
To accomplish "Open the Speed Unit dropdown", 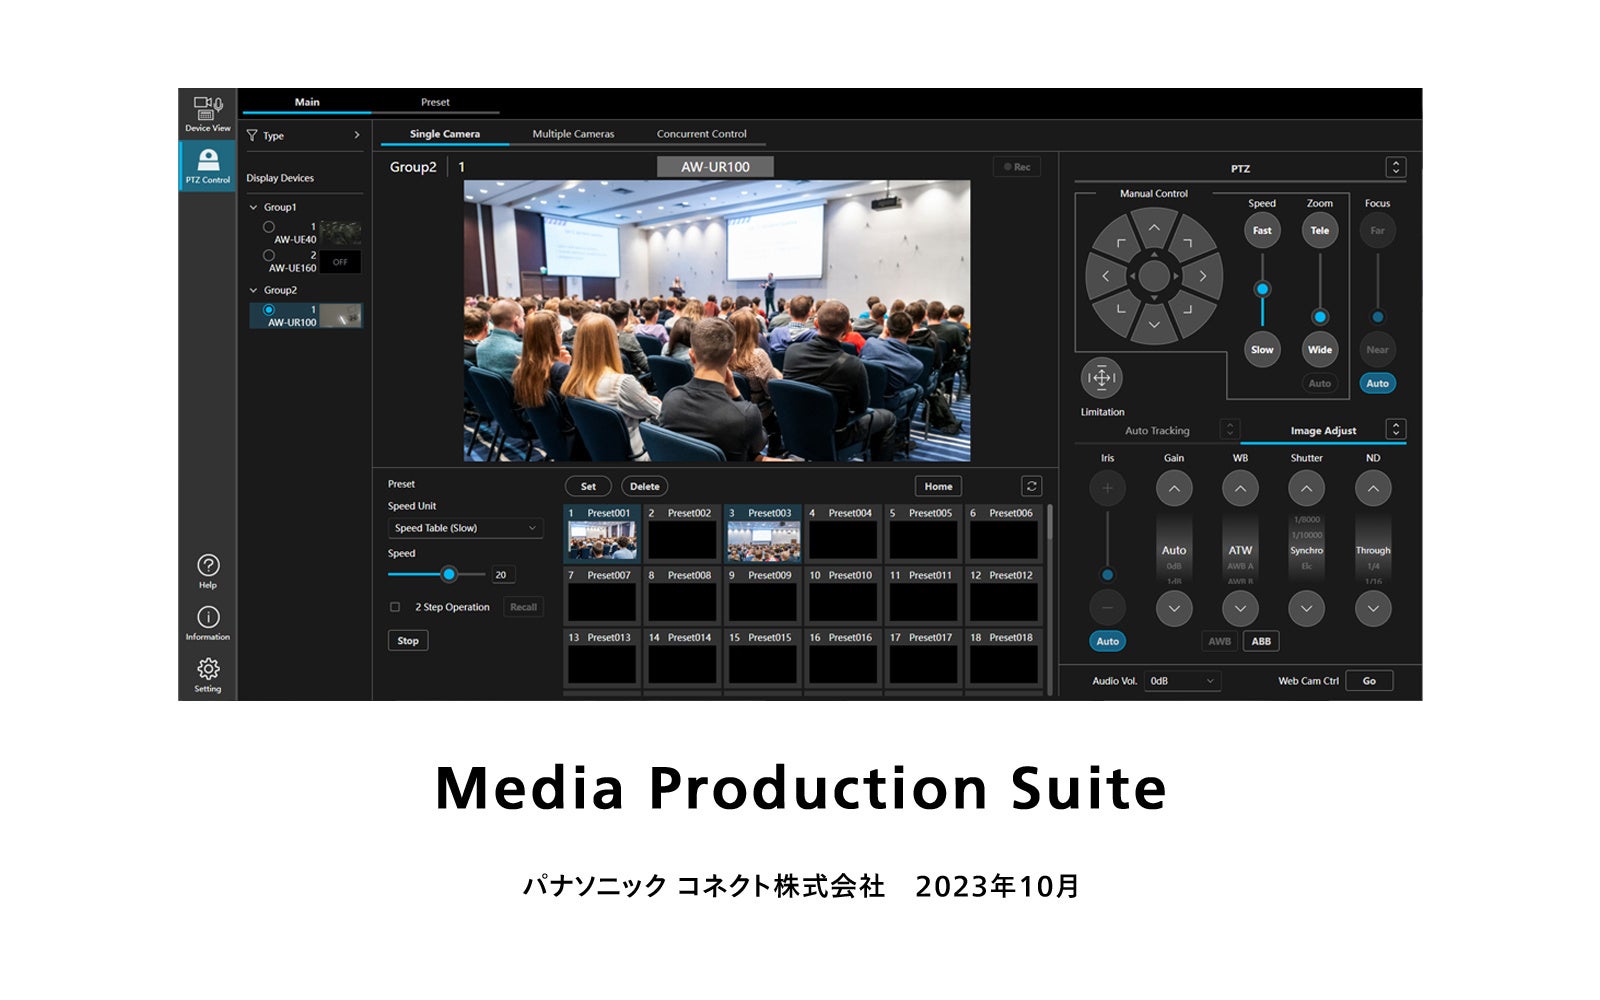I will [464, 527].
